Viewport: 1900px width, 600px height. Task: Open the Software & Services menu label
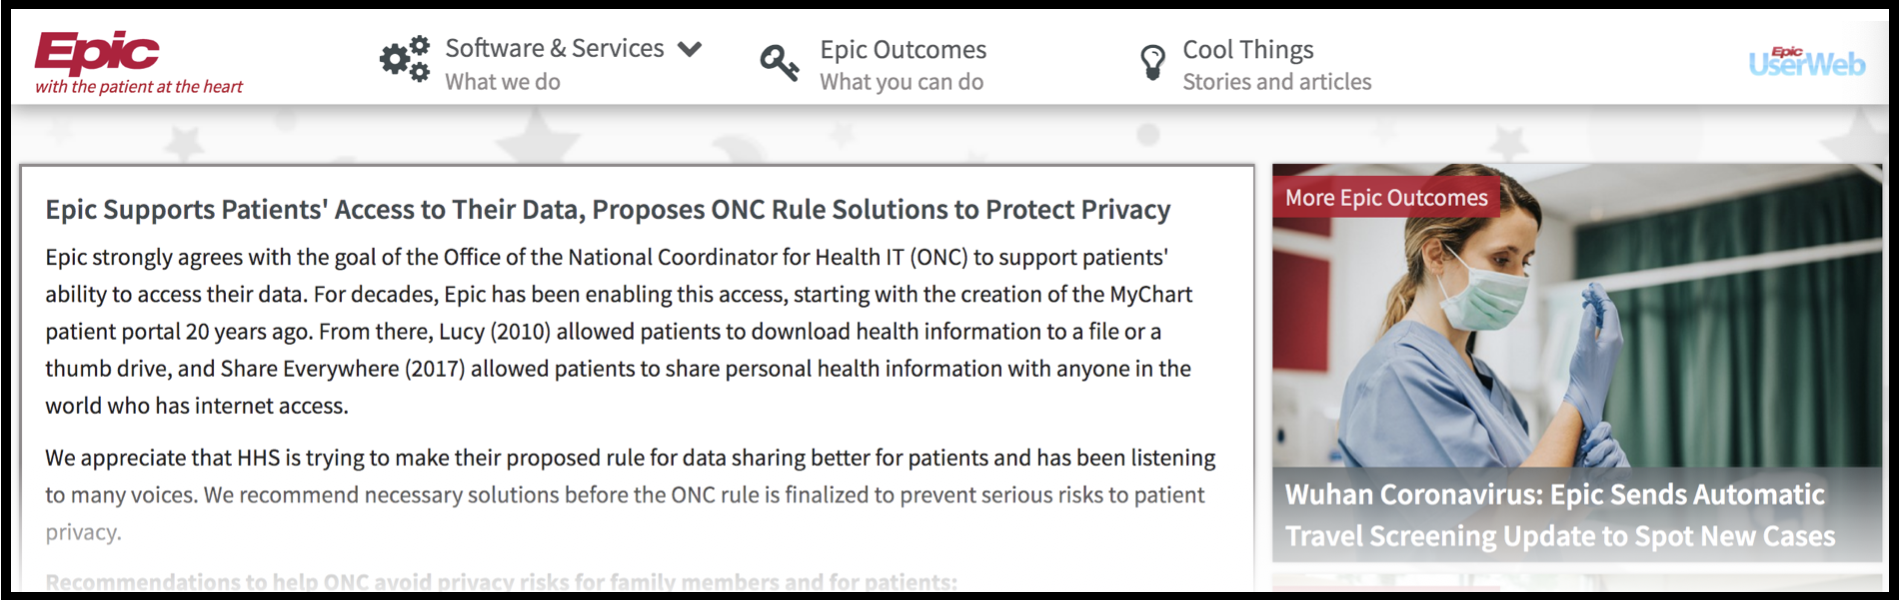(554, 48)
